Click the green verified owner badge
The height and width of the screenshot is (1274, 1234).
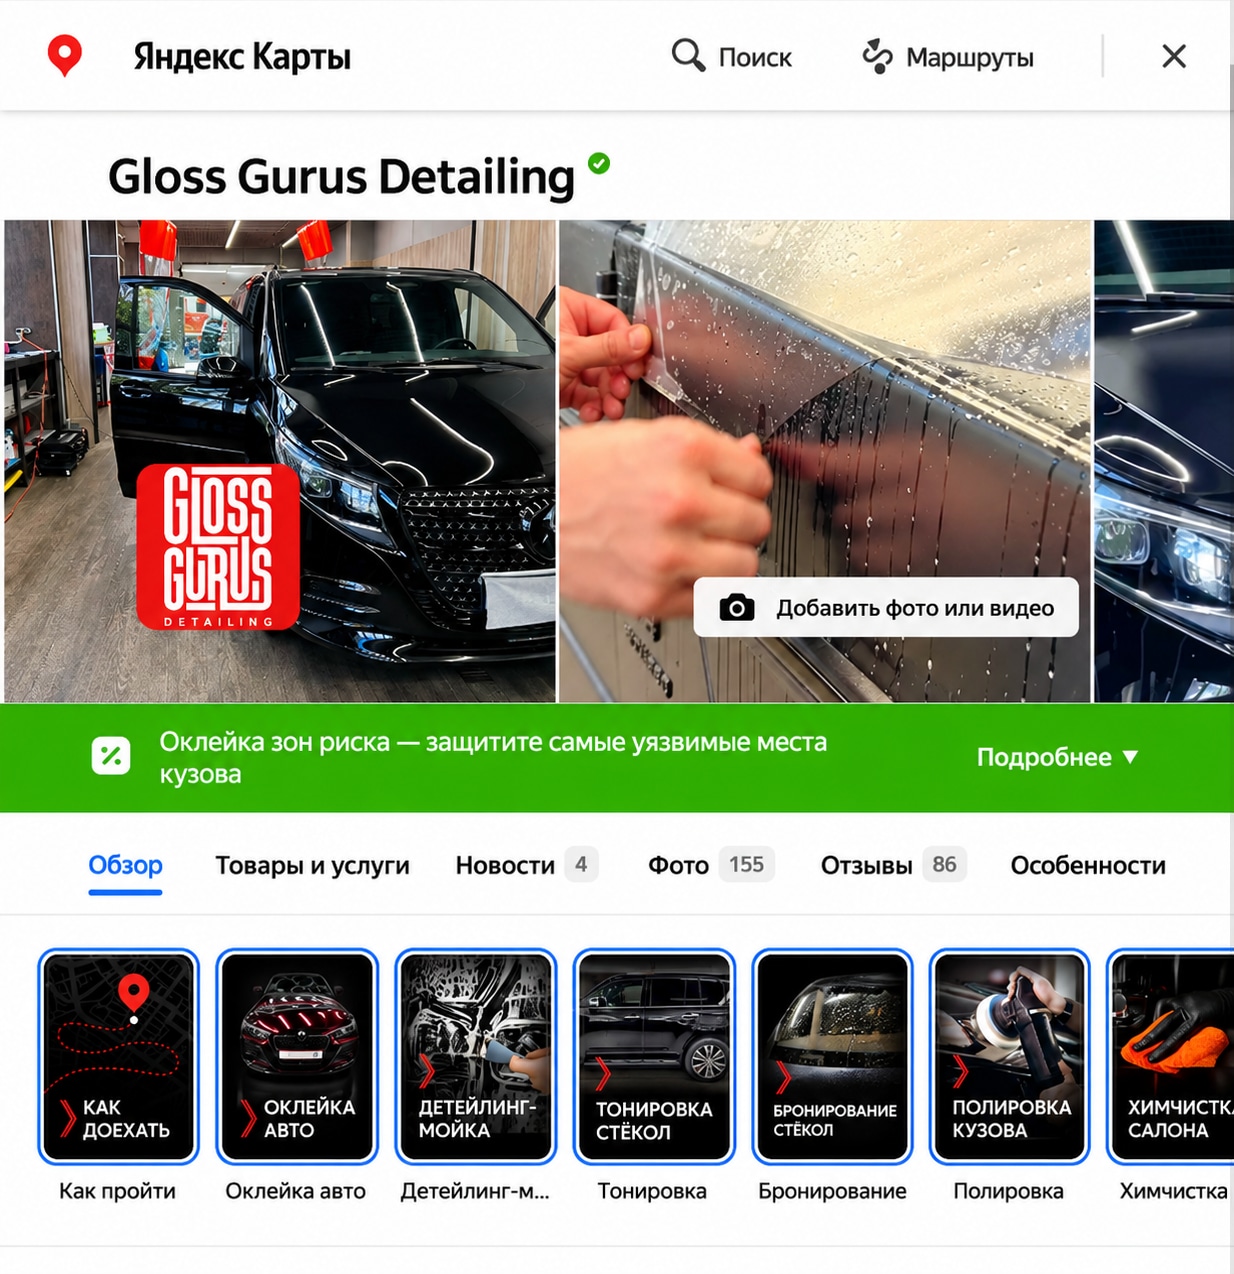(599, 163)
